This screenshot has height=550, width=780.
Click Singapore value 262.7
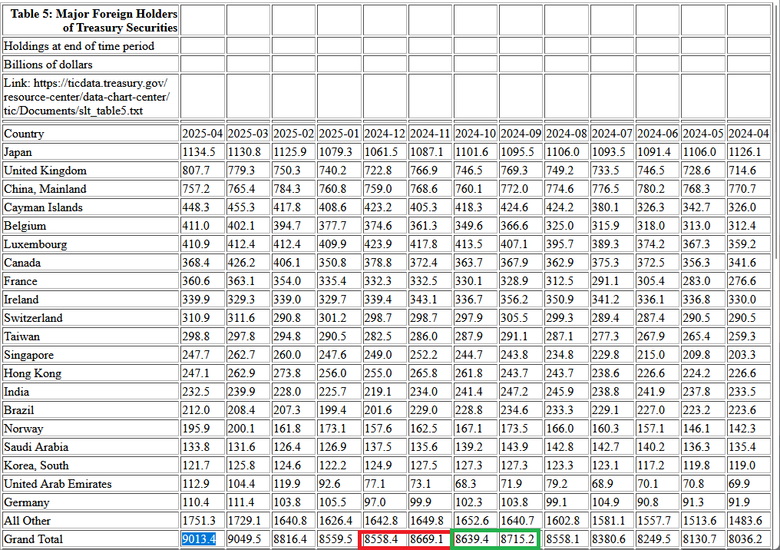pyautogui.click(x=242, y=355)
